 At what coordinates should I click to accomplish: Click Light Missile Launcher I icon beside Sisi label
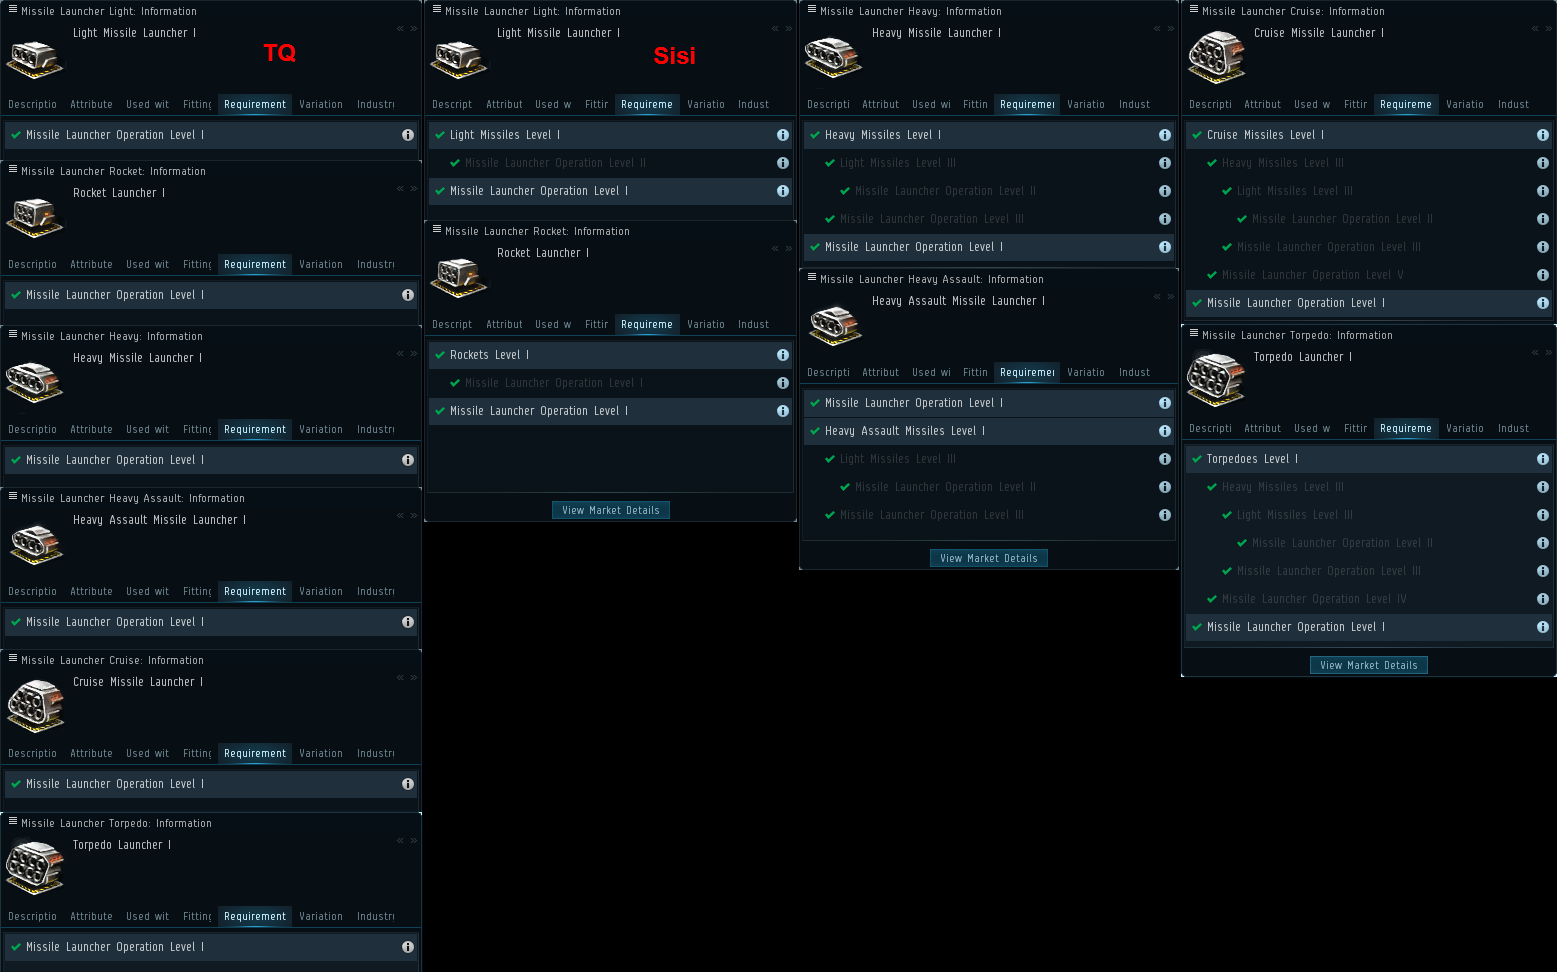tap(459, 59)
